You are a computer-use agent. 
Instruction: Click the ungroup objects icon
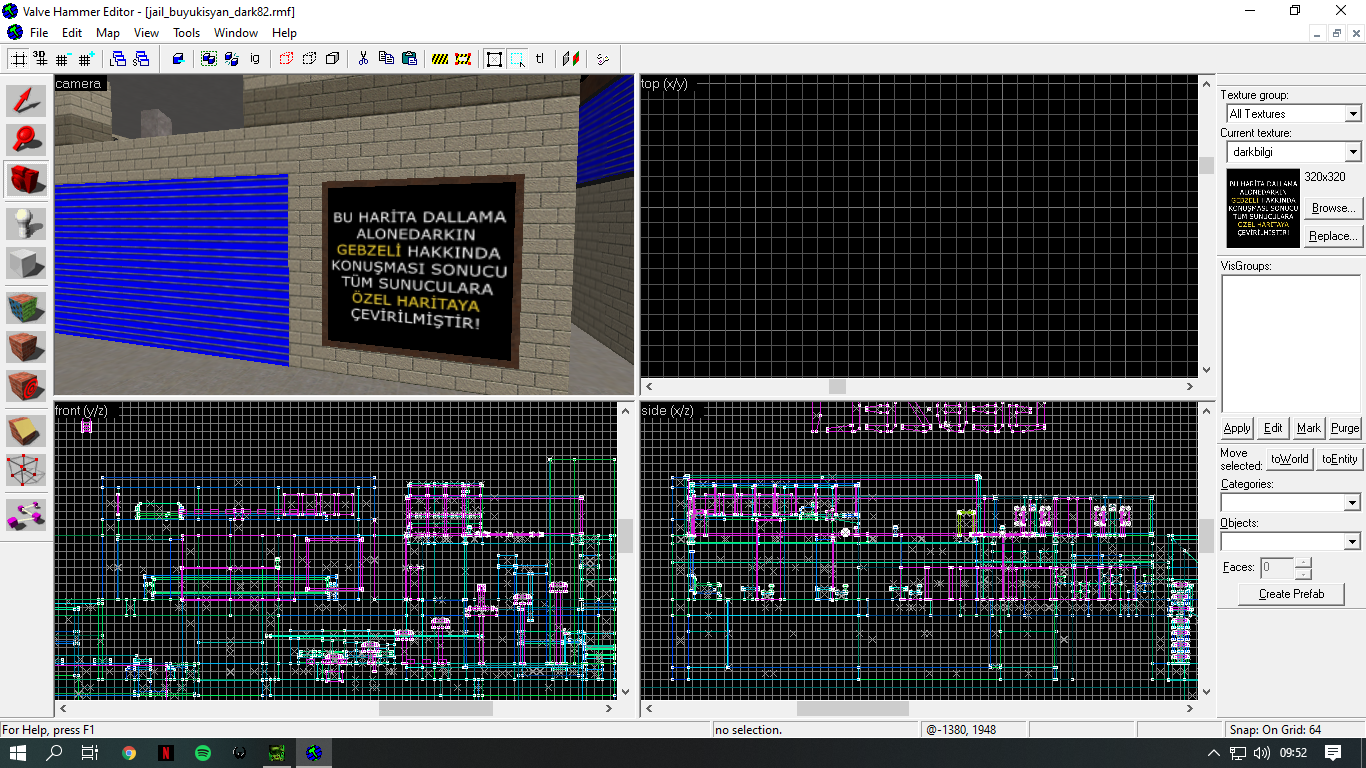point(232,59)
